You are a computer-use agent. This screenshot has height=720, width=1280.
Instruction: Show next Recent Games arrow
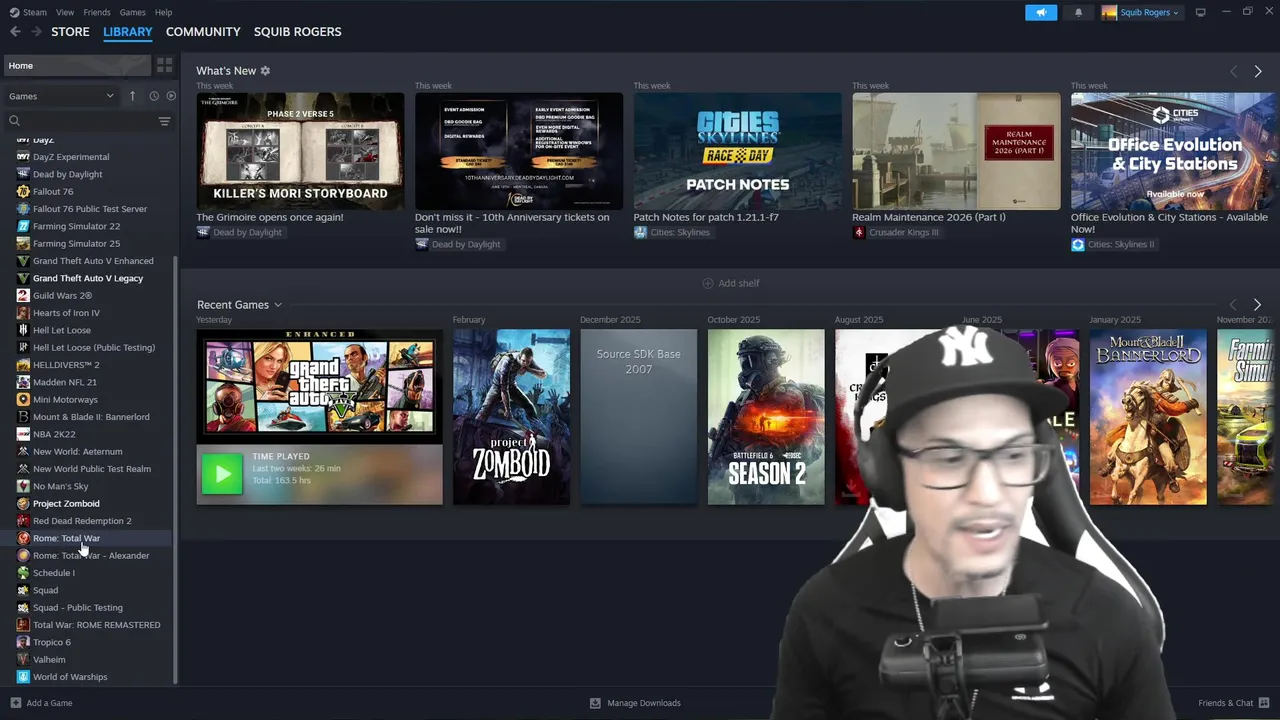1258,305
